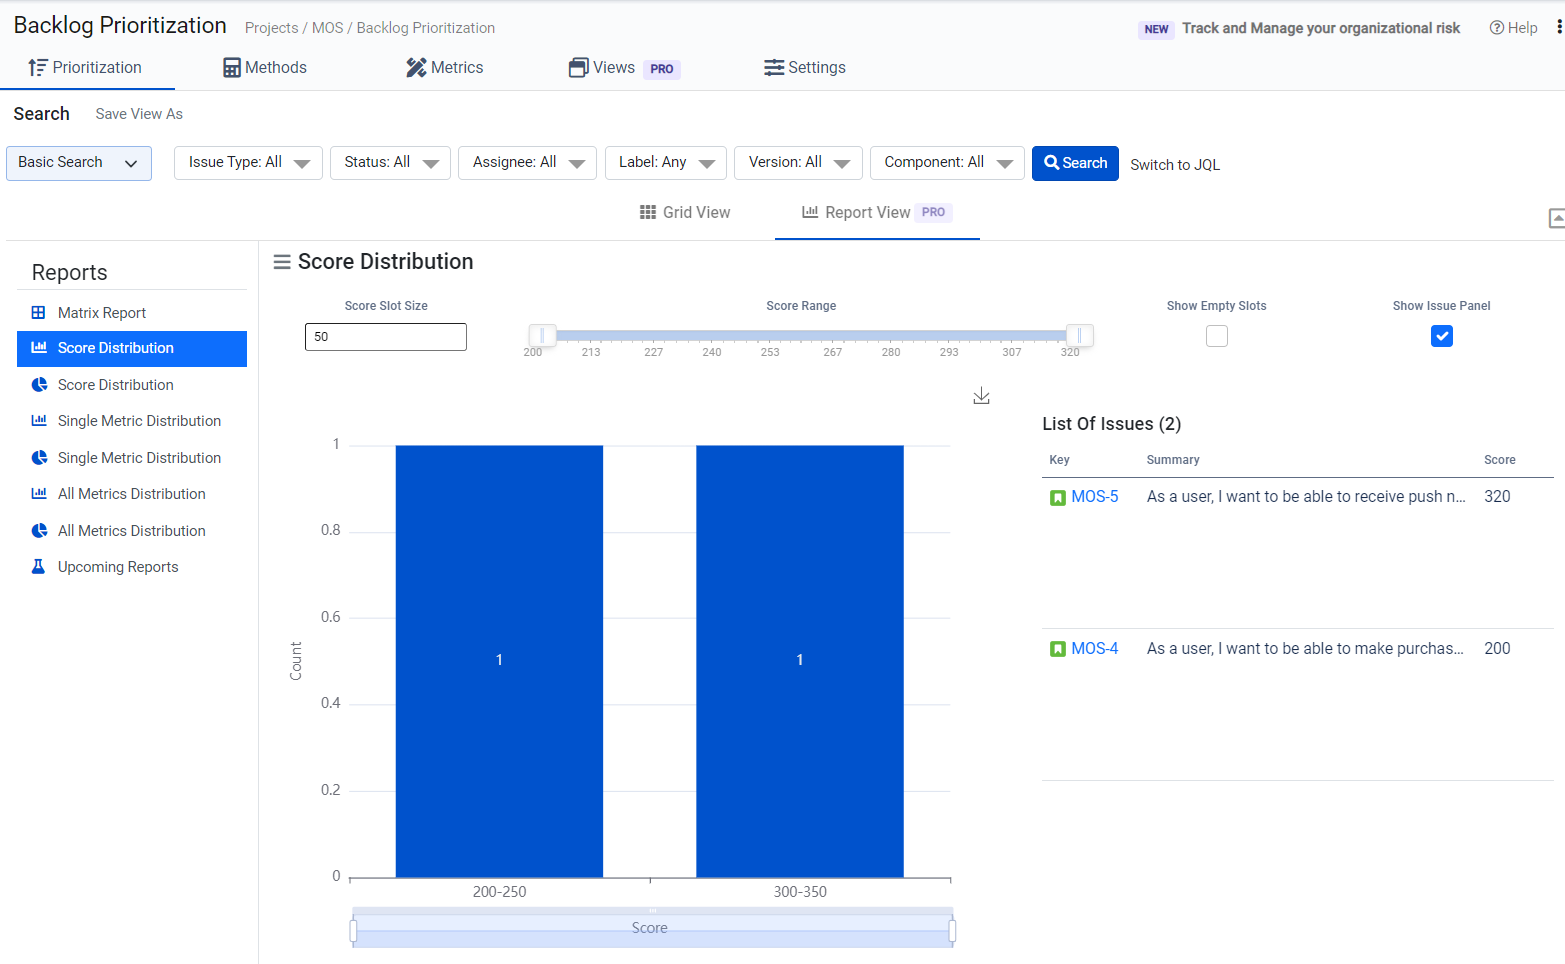Screen dimensions: 1565x964
Task: Click the right Score Range slider handle
Action: point(1079,336)
